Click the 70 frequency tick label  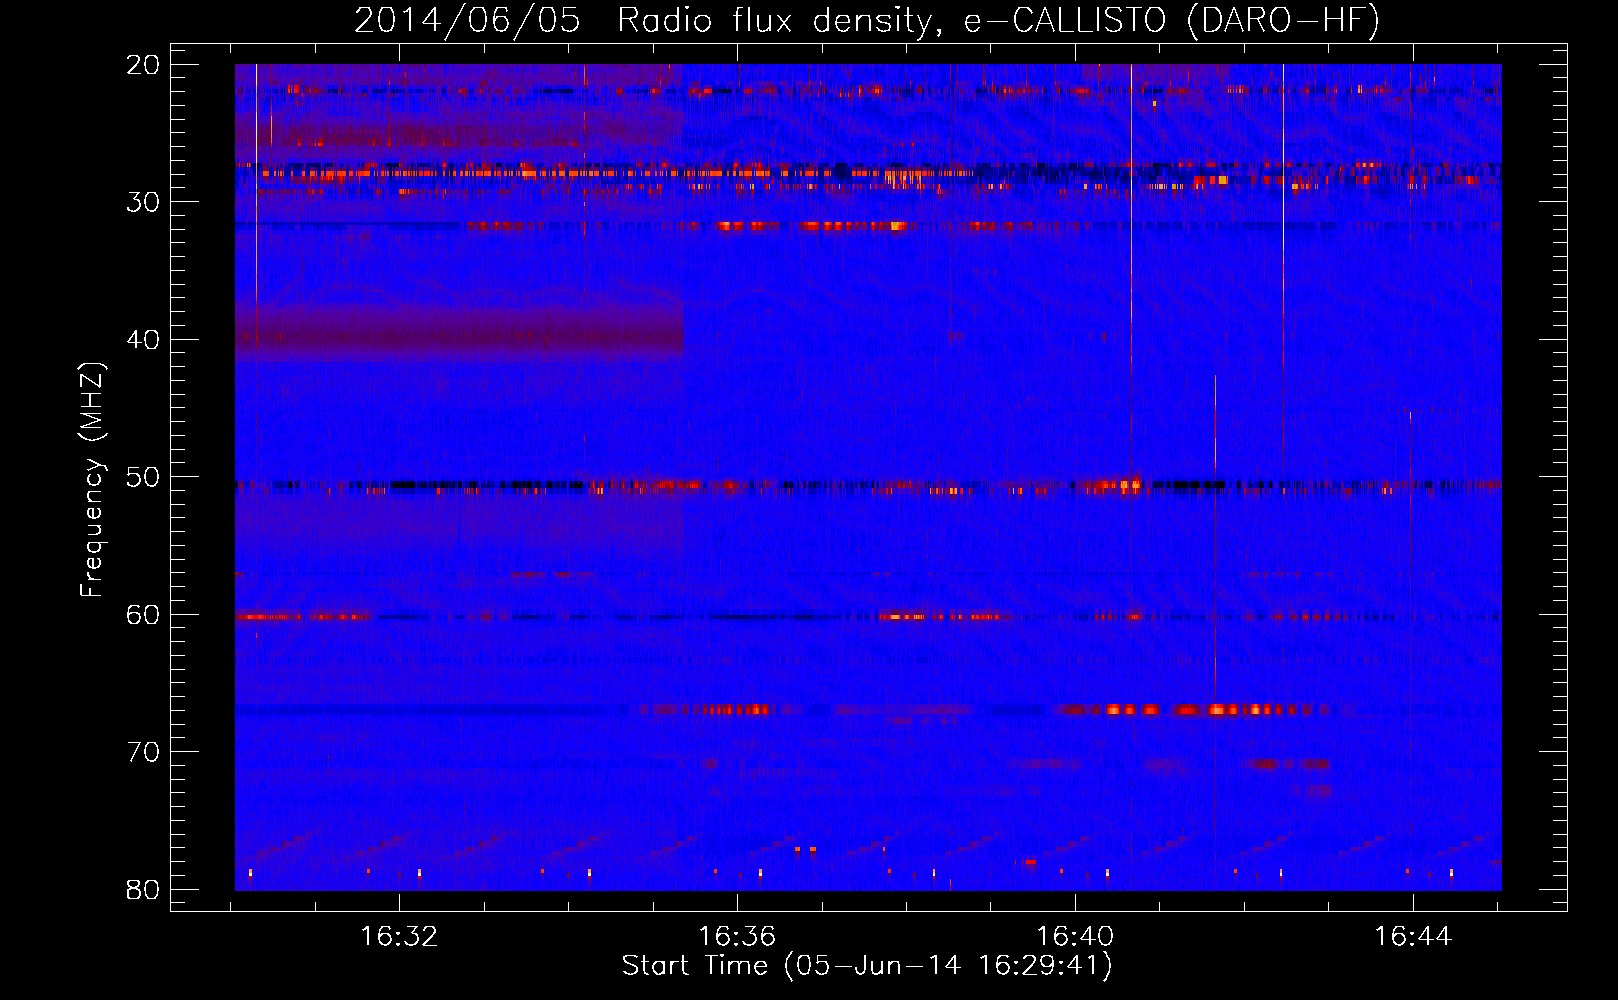tap(143, 752)
